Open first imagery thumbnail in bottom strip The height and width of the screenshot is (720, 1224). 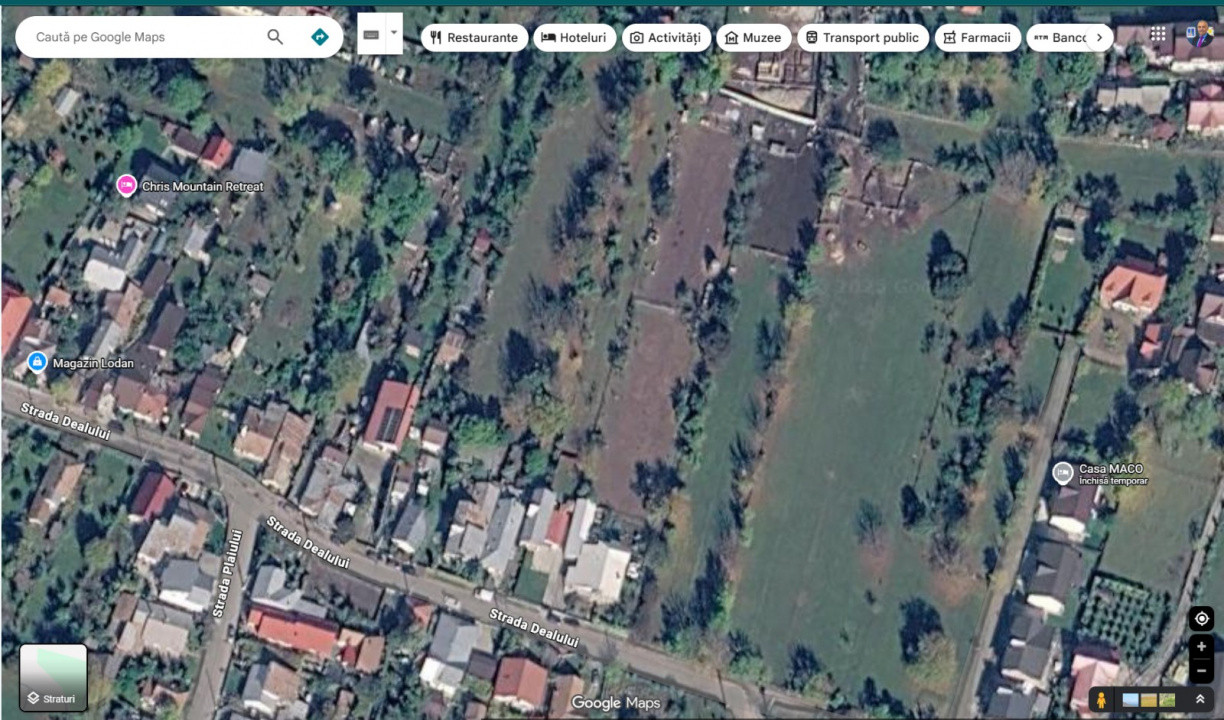point(1131,700)
